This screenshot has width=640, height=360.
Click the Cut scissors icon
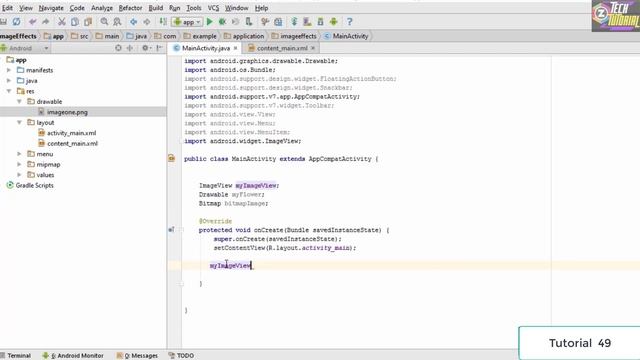coord(62,22)
